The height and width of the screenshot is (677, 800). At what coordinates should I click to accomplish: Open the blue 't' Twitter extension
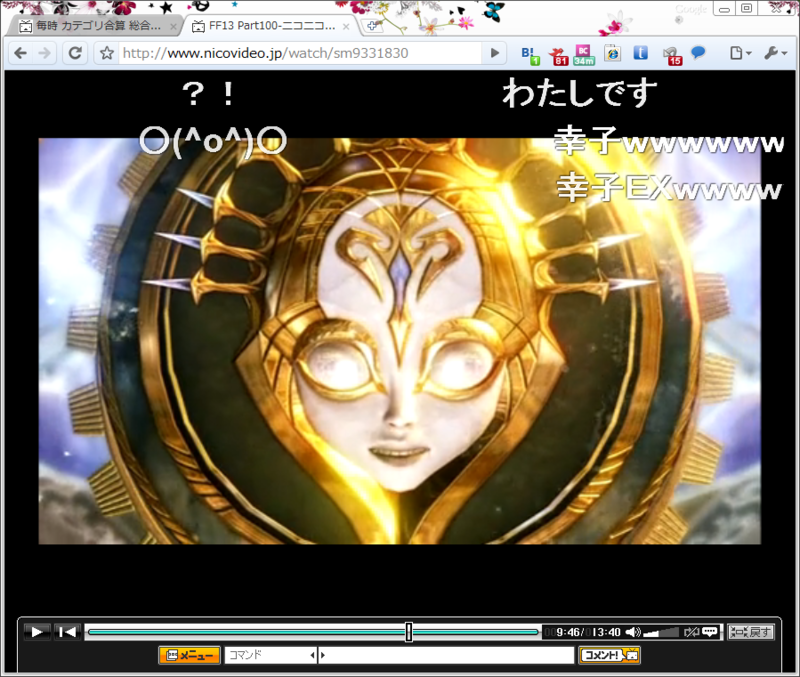640,53
